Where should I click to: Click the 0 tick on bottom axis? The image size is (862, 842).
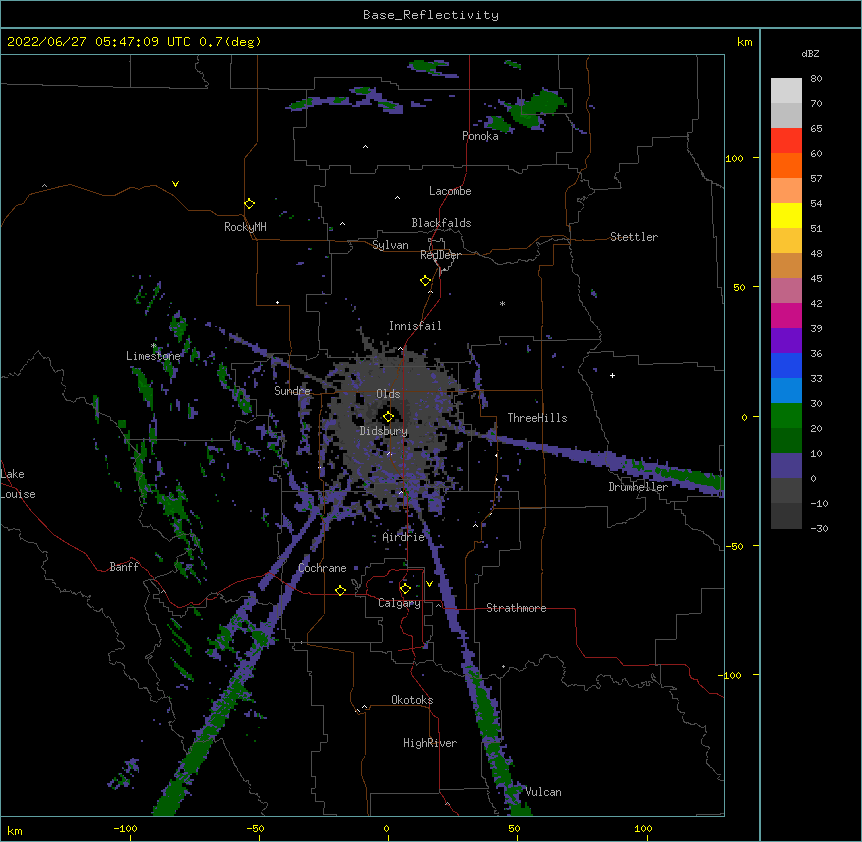coord(386,828)
